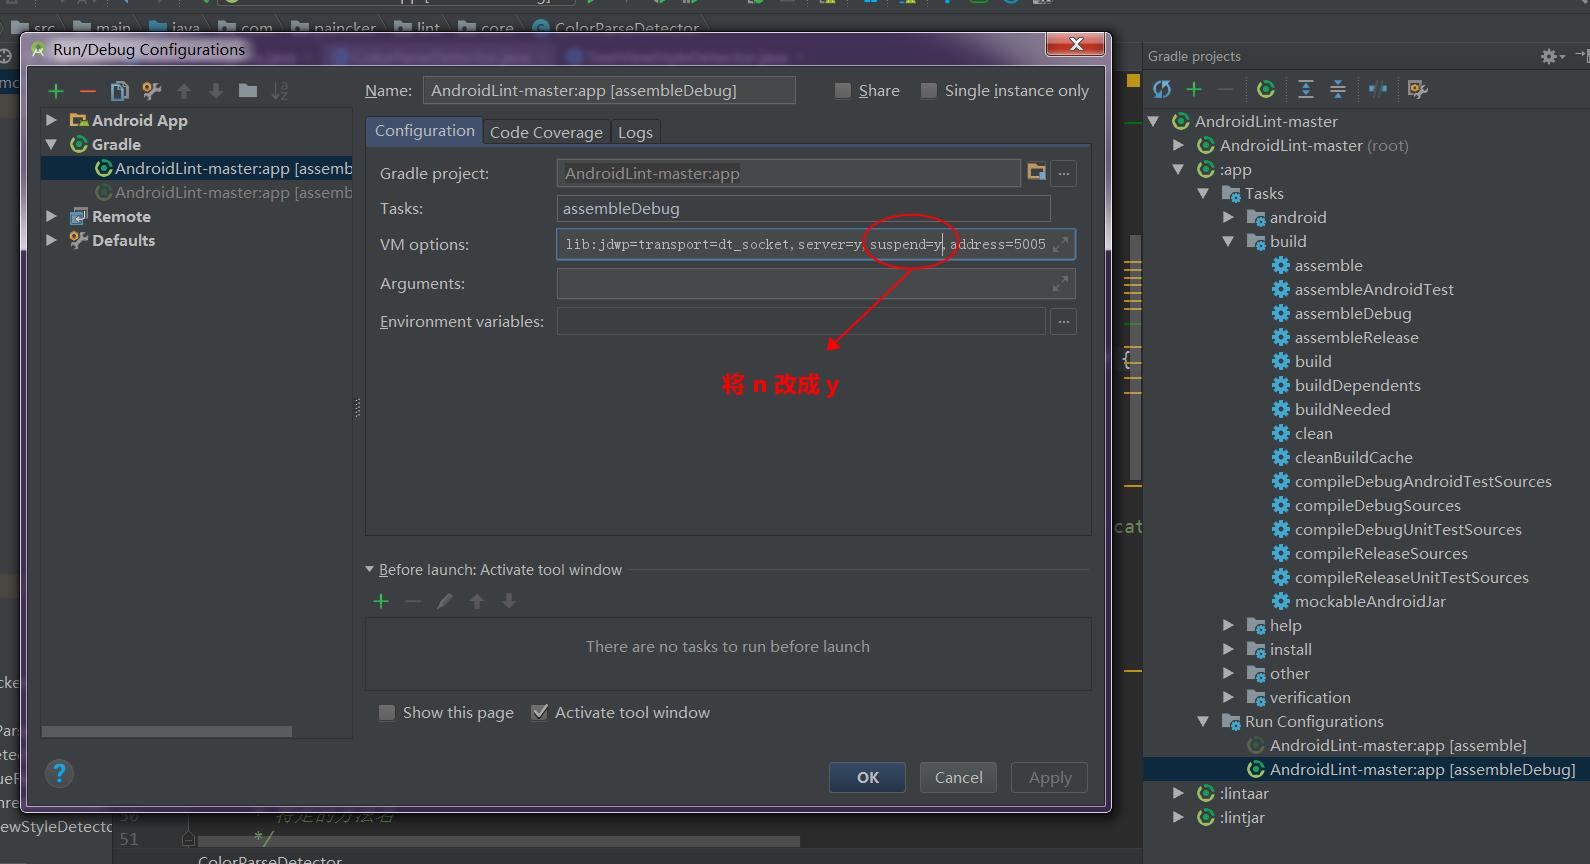Create new configuration folder icon
The image size is (1590, 864).
248,91
